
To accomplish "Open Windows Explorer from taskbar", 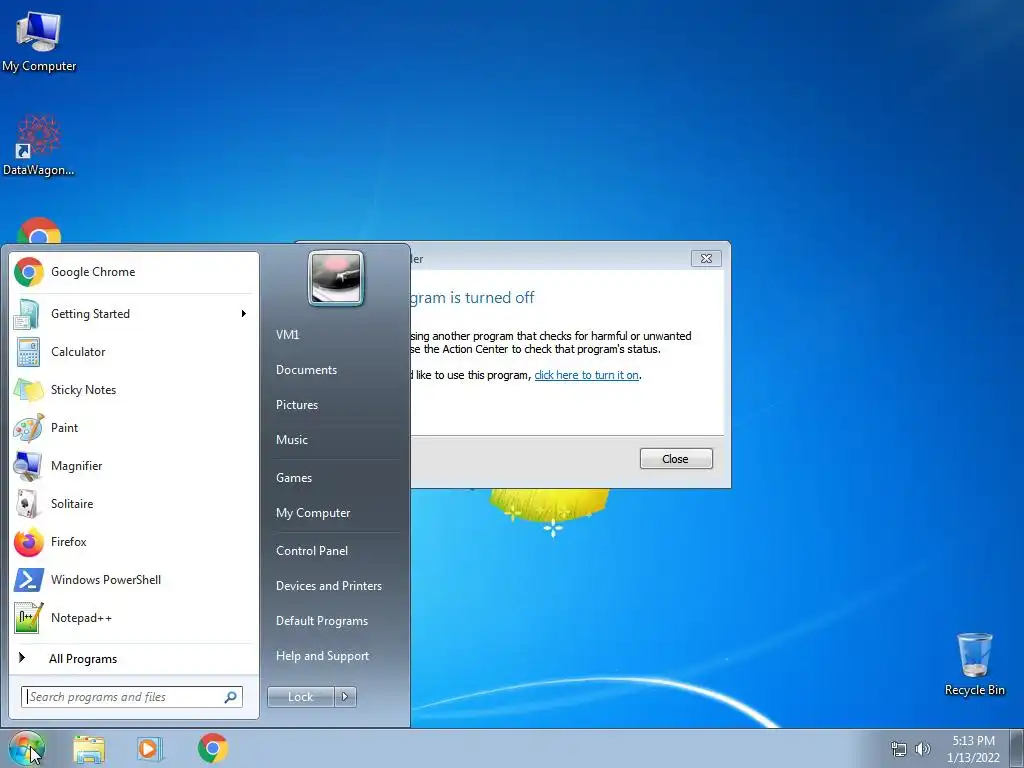I will [89, 748].
